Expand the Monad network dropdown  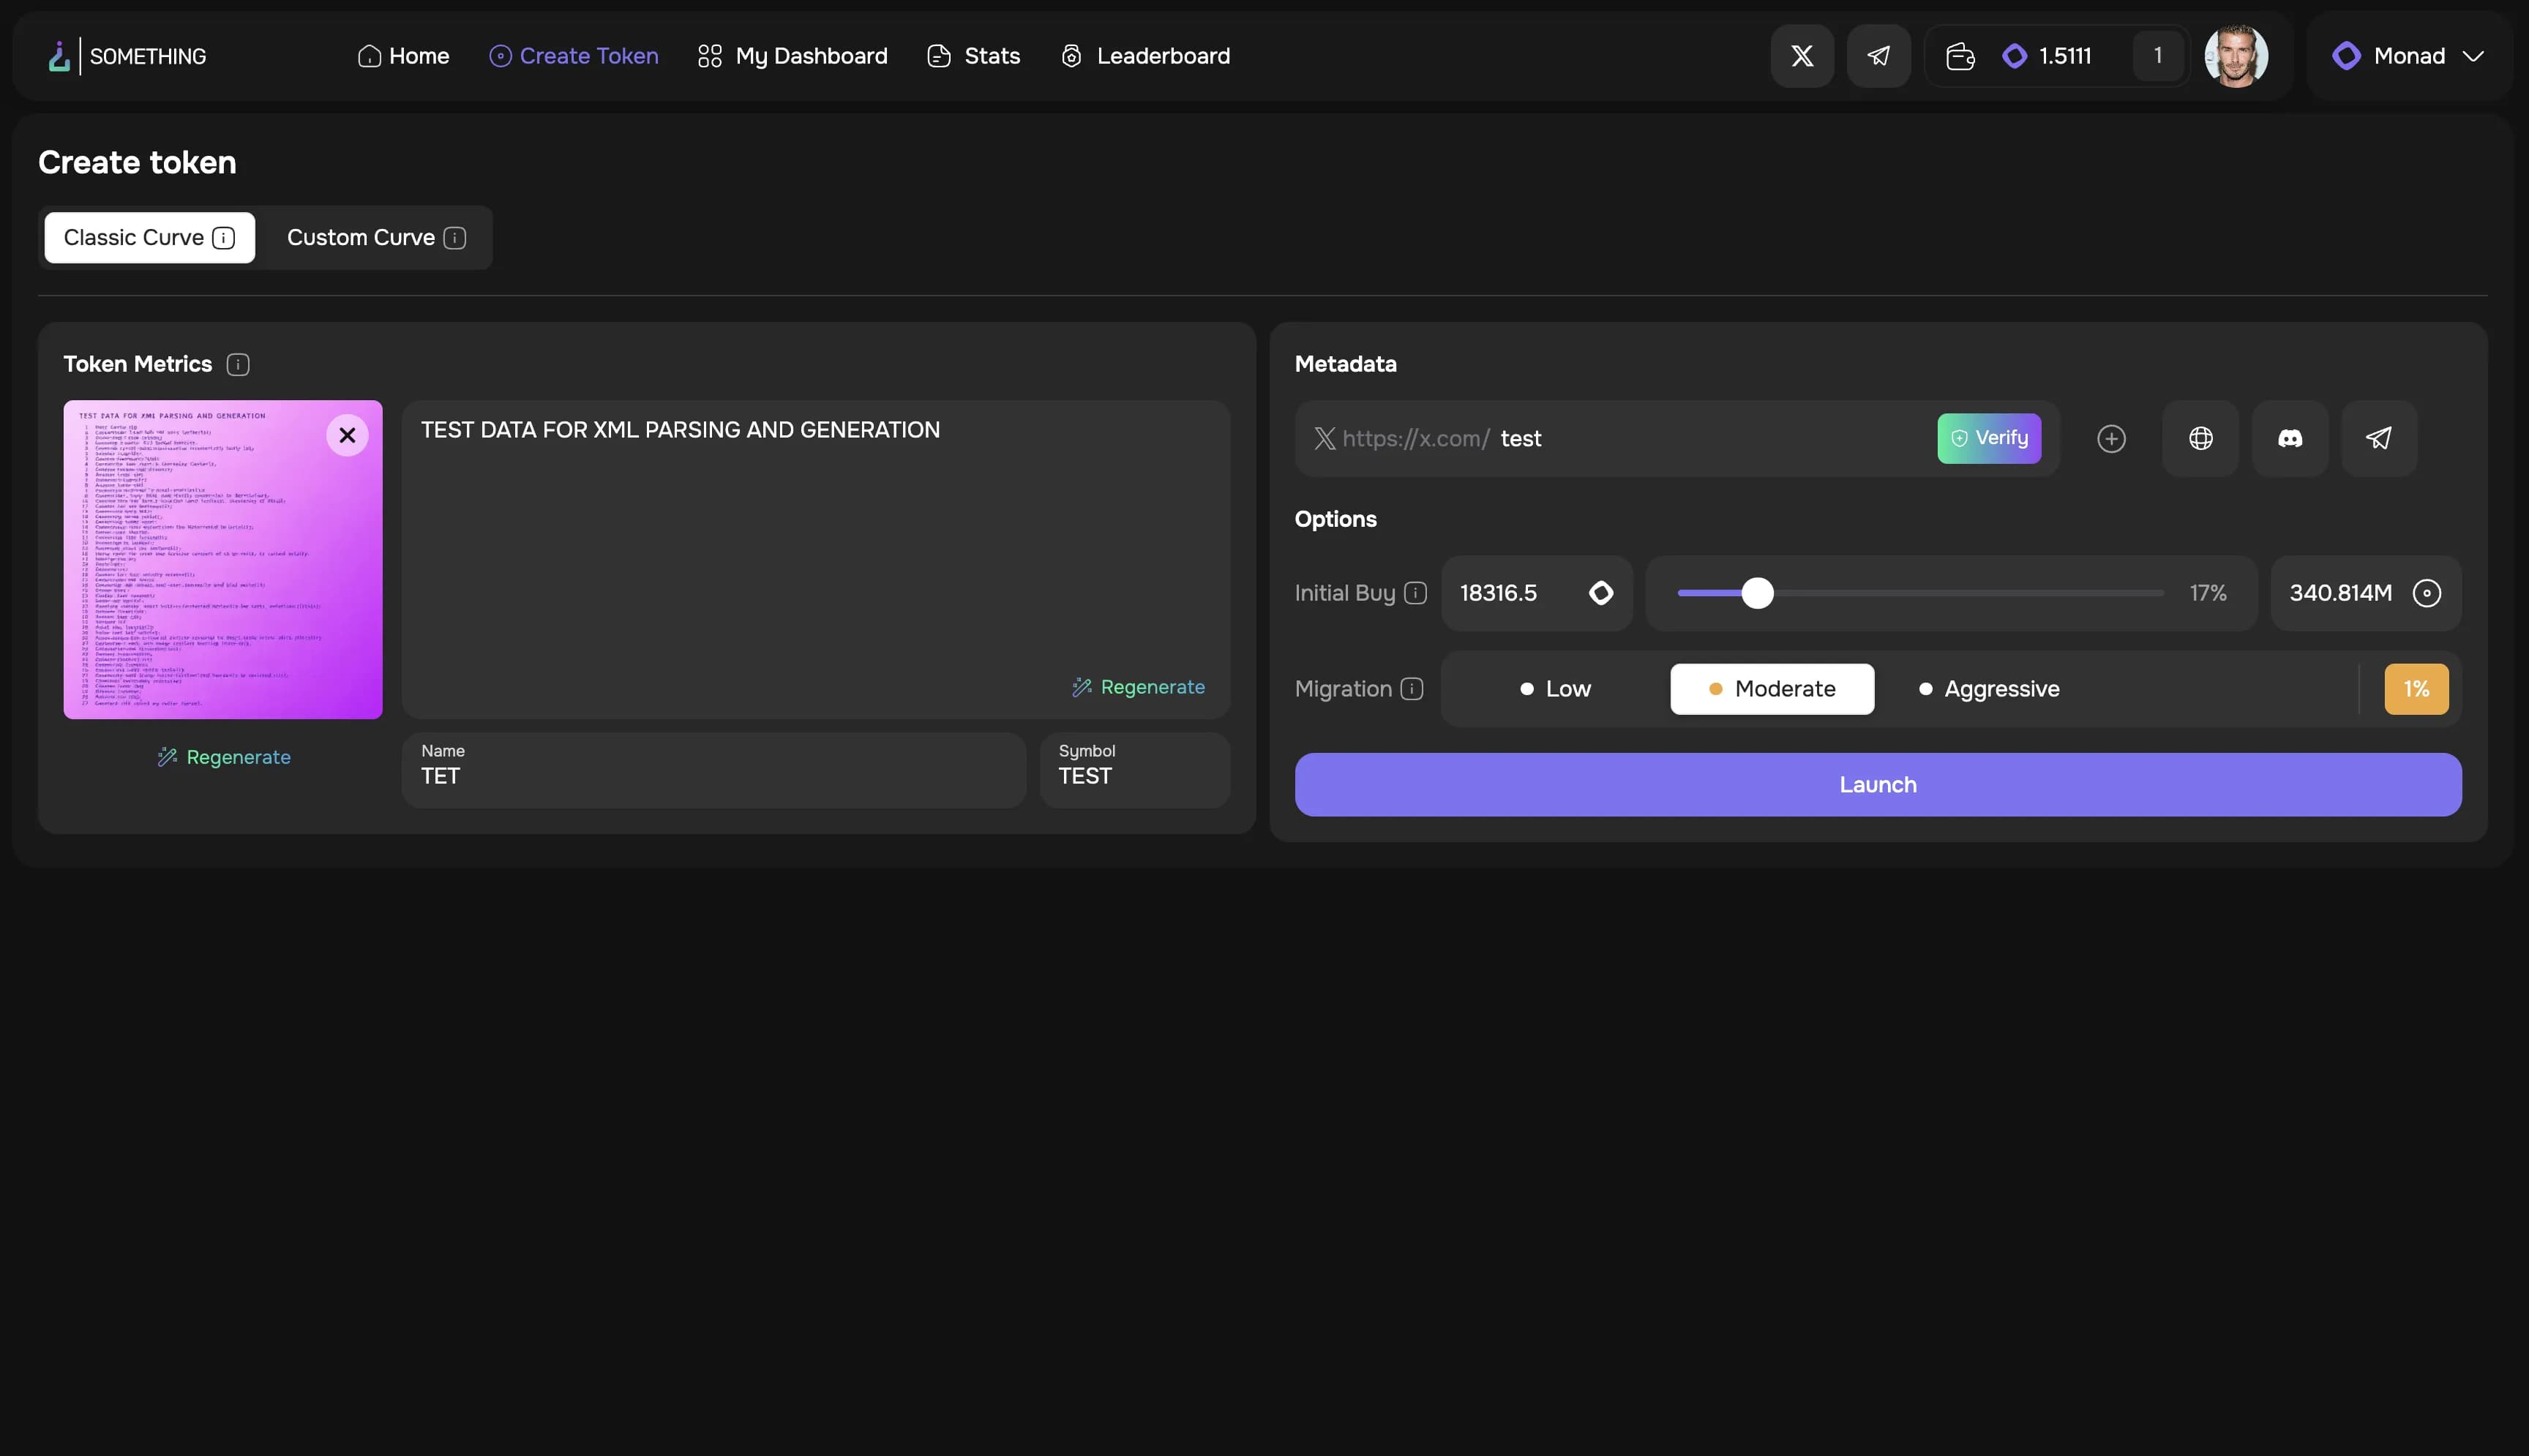click(x=2408, y=56)
